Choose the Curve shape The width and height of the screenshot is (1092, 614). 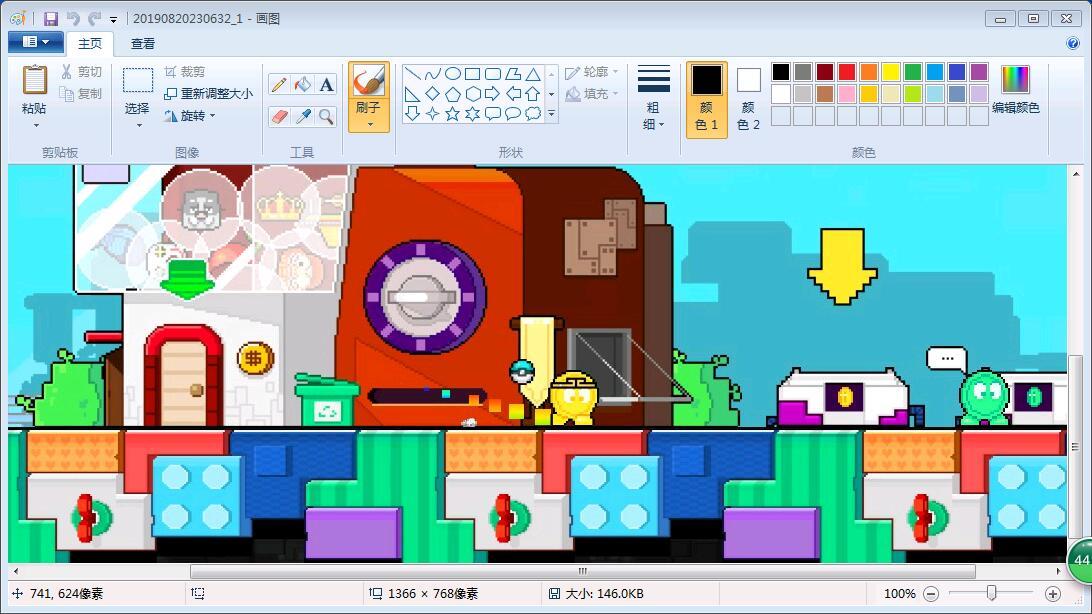coord(432,74)
